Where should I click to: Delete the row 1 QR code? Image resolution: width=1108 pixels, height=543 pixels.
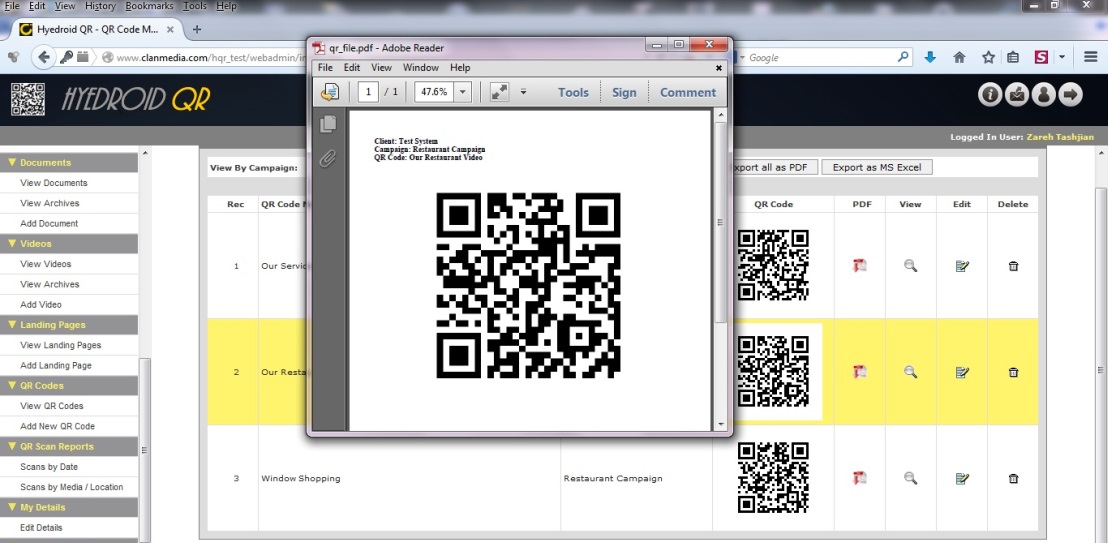tap(1013, 266)
